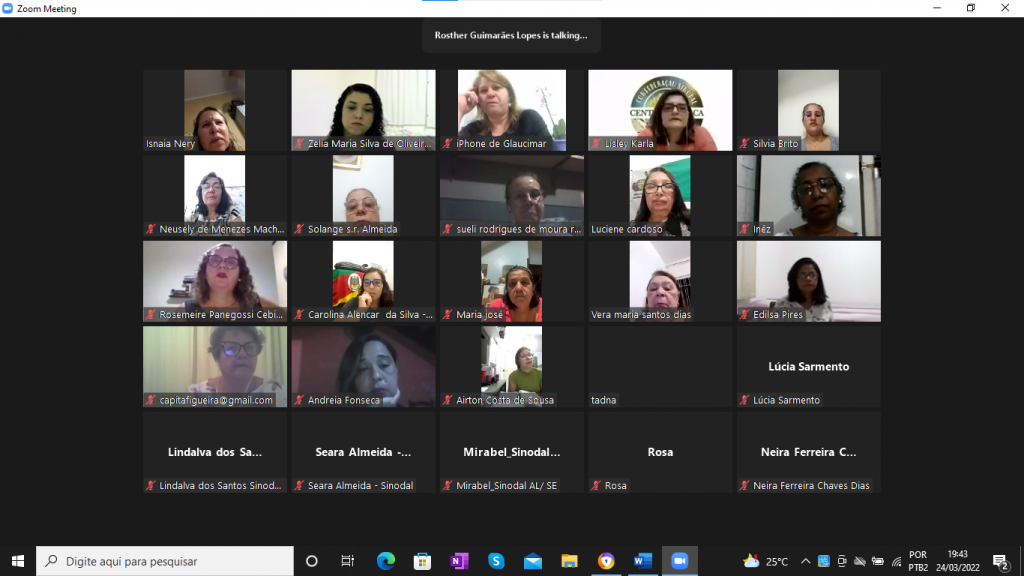Screen dimensions: 1024x576
Task: Open Microsoft Edge from the taskbar
Action: (x=386, y=561)
